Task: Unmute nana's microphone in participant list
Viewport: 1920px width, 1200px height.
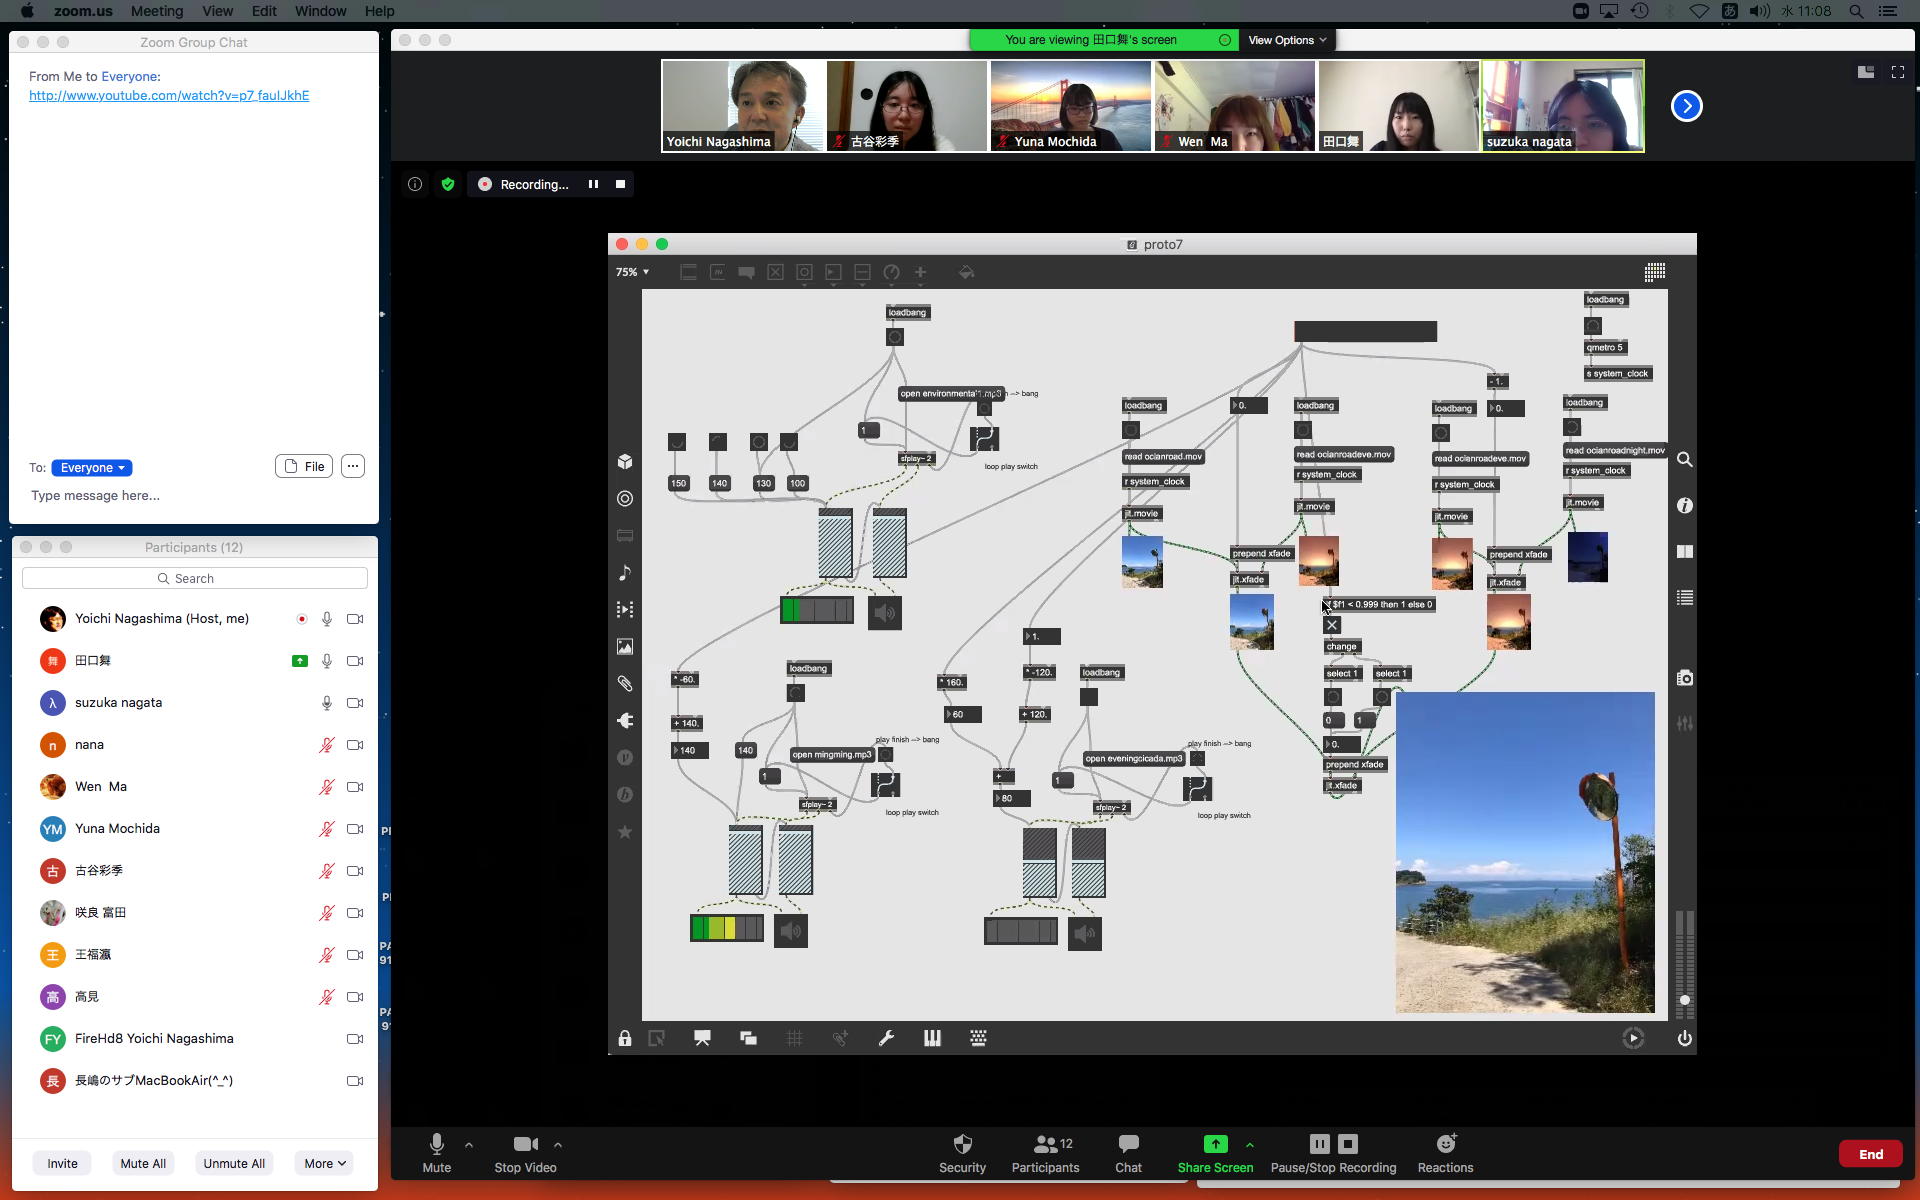Action: tap(326, 745)
